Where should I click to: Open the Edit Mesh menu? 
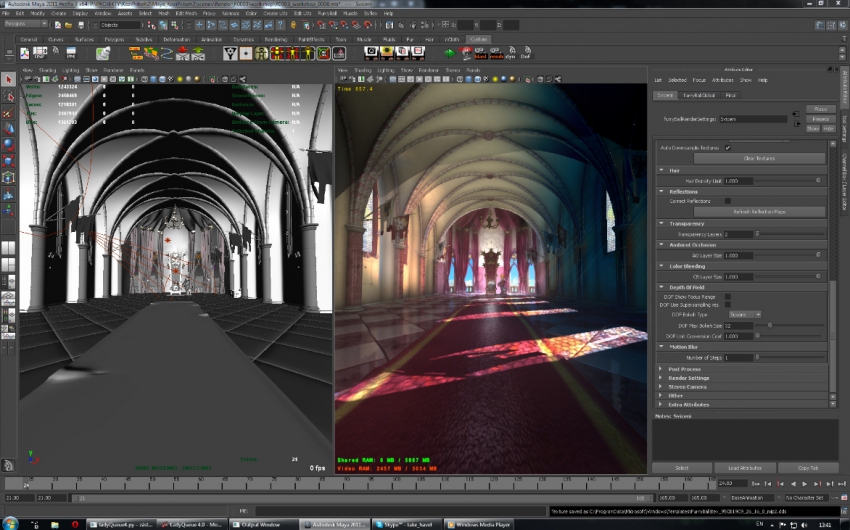[186, 13]
